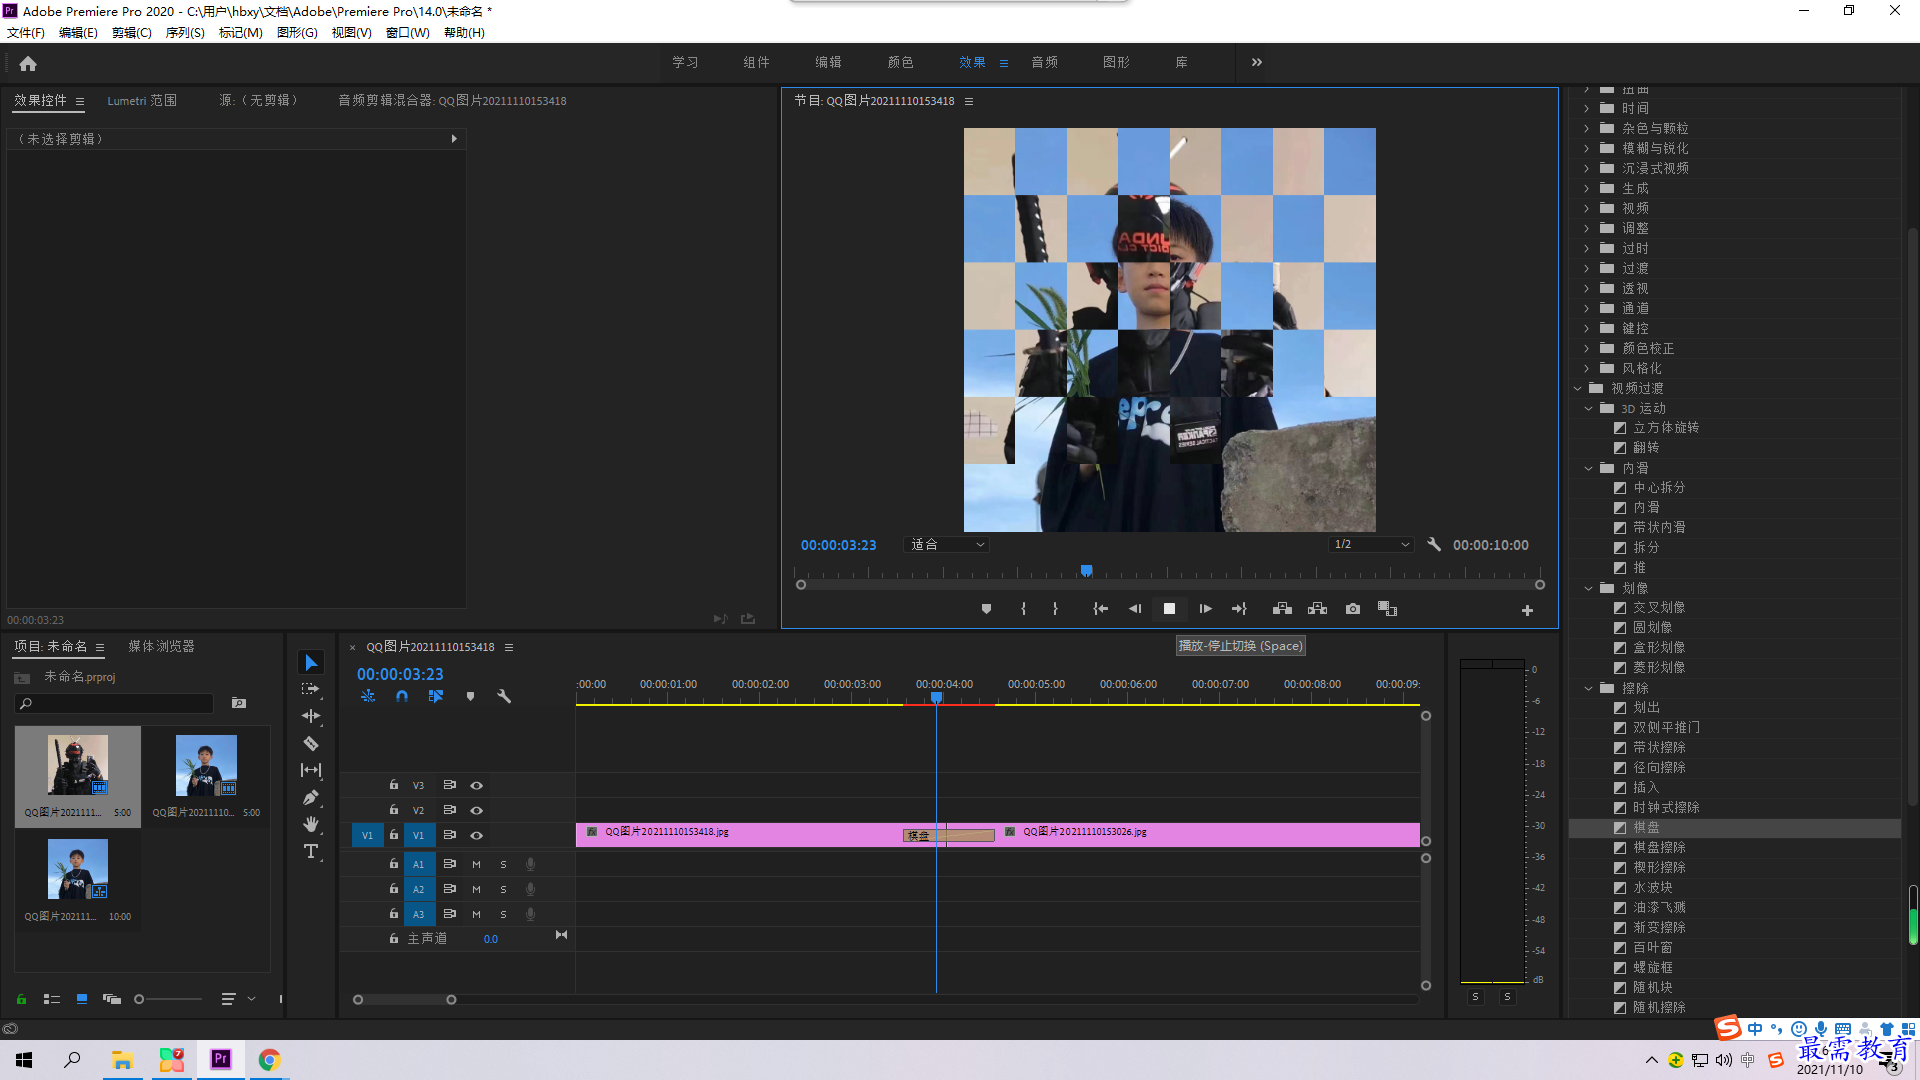Select the Hand tool
The image size is (1920, 1080).
click(311, 824)
